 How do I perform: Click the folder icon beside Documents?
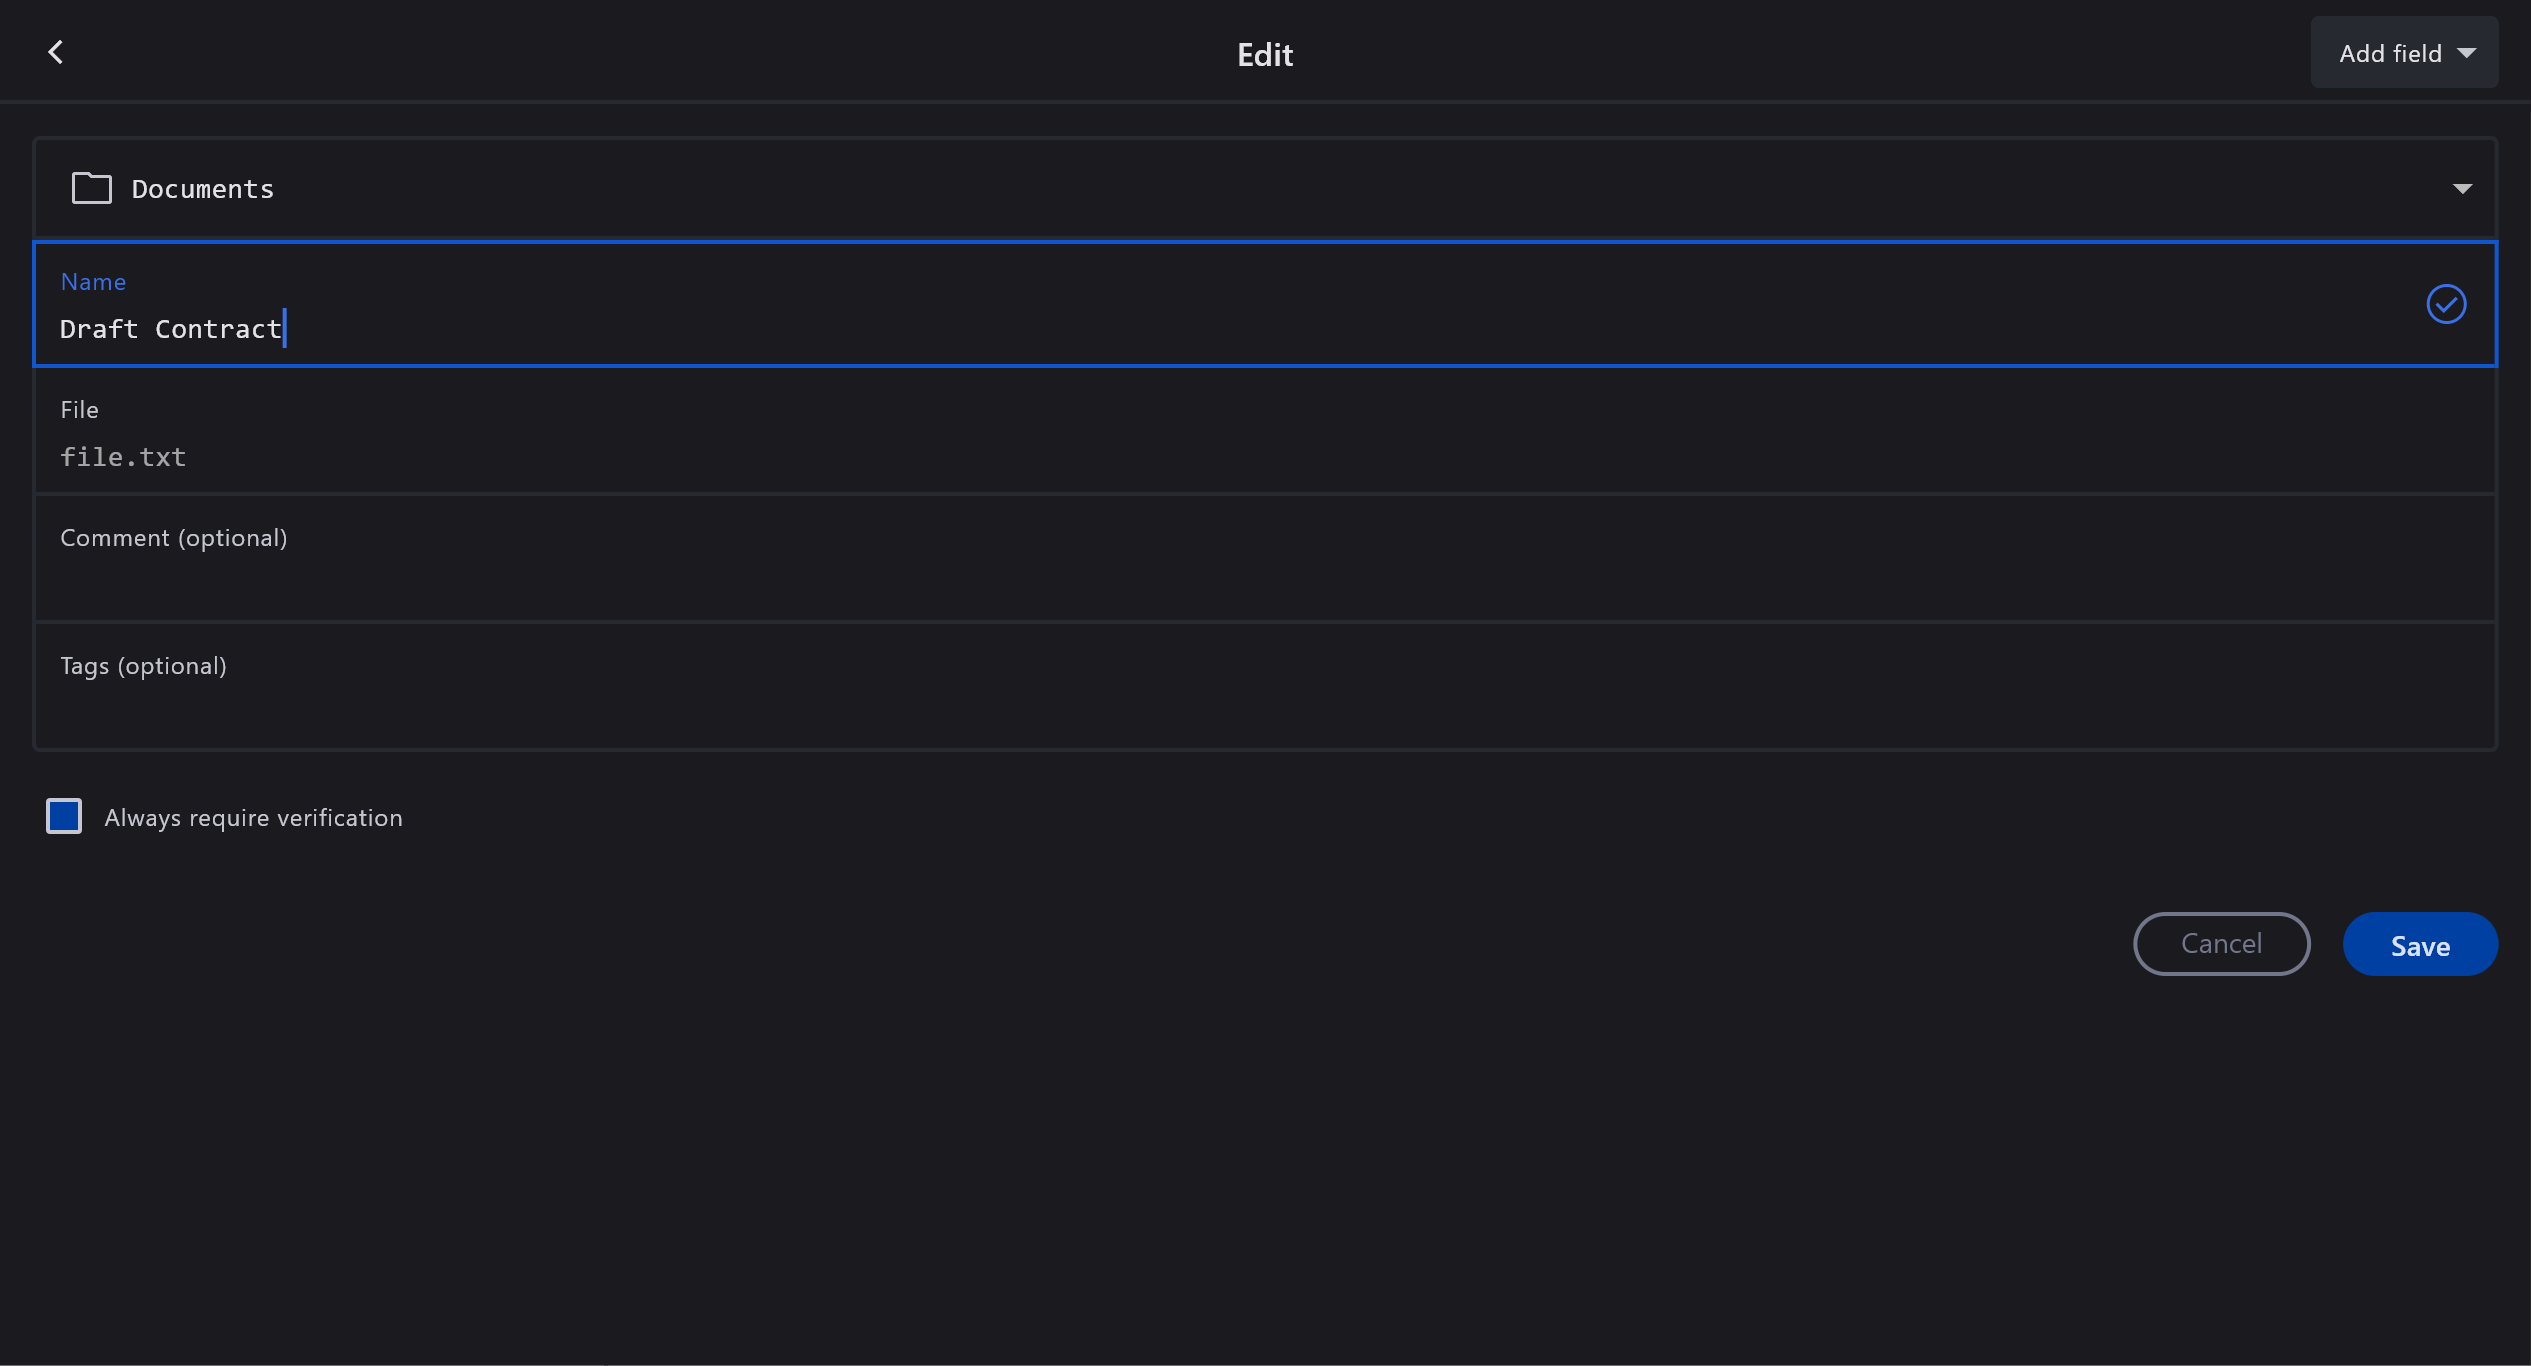tap(91, 188)
